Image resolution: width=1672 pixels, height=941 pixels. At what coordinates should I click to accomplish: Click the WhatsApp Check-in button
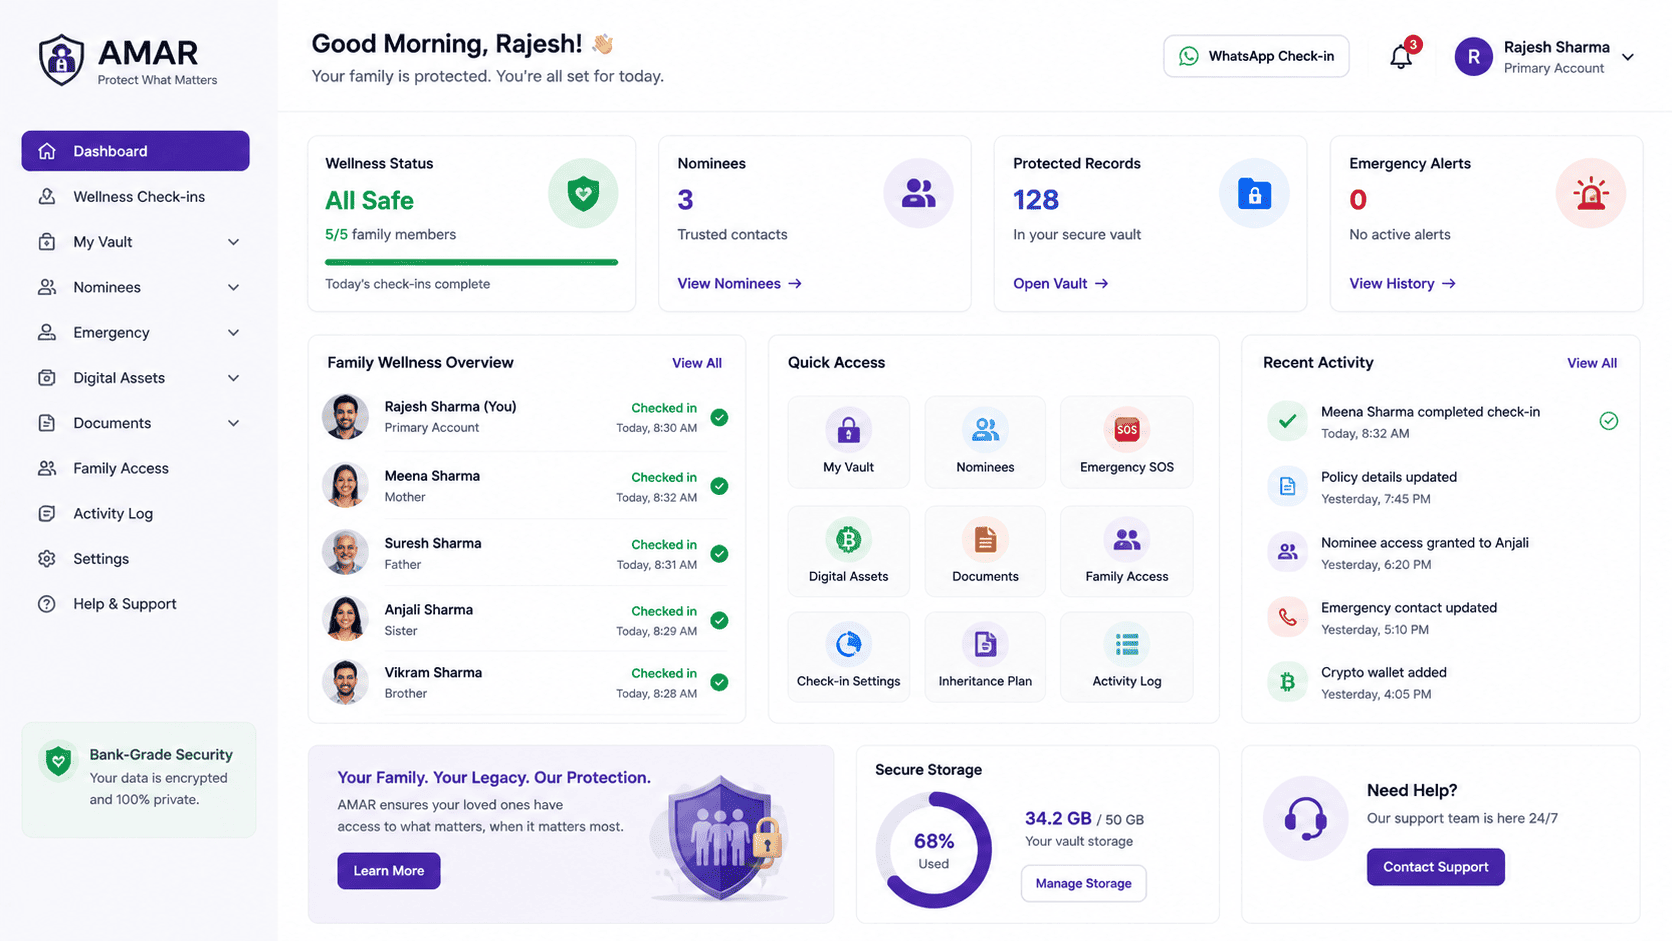[1256, 56]
